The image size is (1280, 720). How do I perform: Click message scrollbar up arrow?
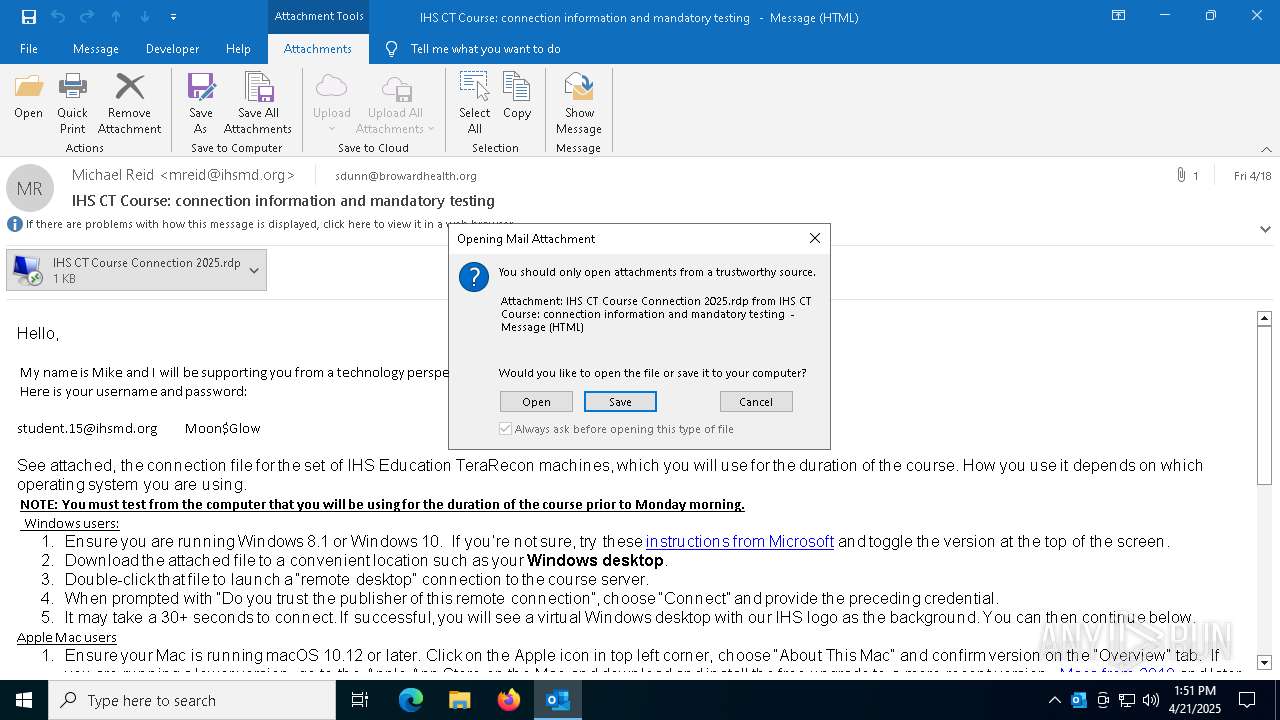tap(1264, 318)
